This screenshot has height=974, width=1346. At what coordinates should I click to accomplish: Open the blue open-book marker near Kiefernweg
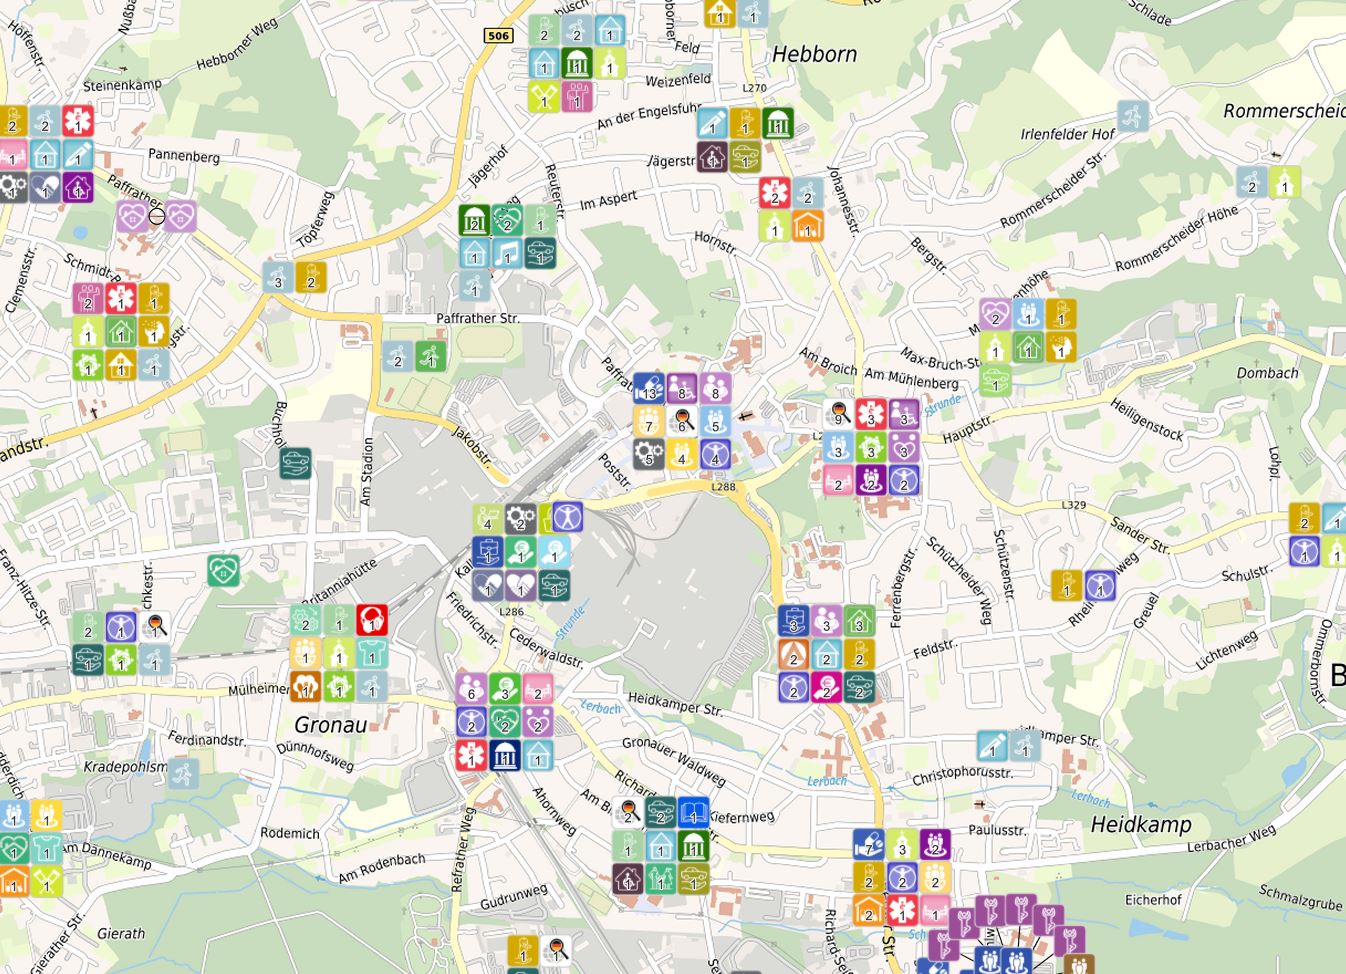[x=693, y=813]
